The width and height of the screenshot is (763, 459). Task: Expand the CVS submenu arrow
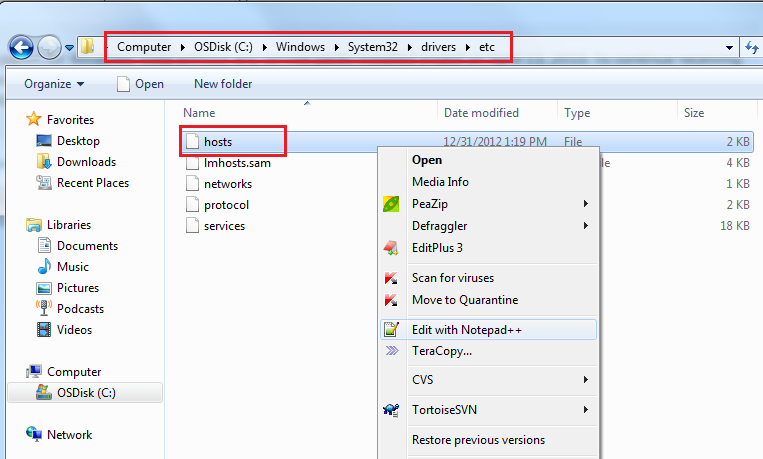click(585, 380)
